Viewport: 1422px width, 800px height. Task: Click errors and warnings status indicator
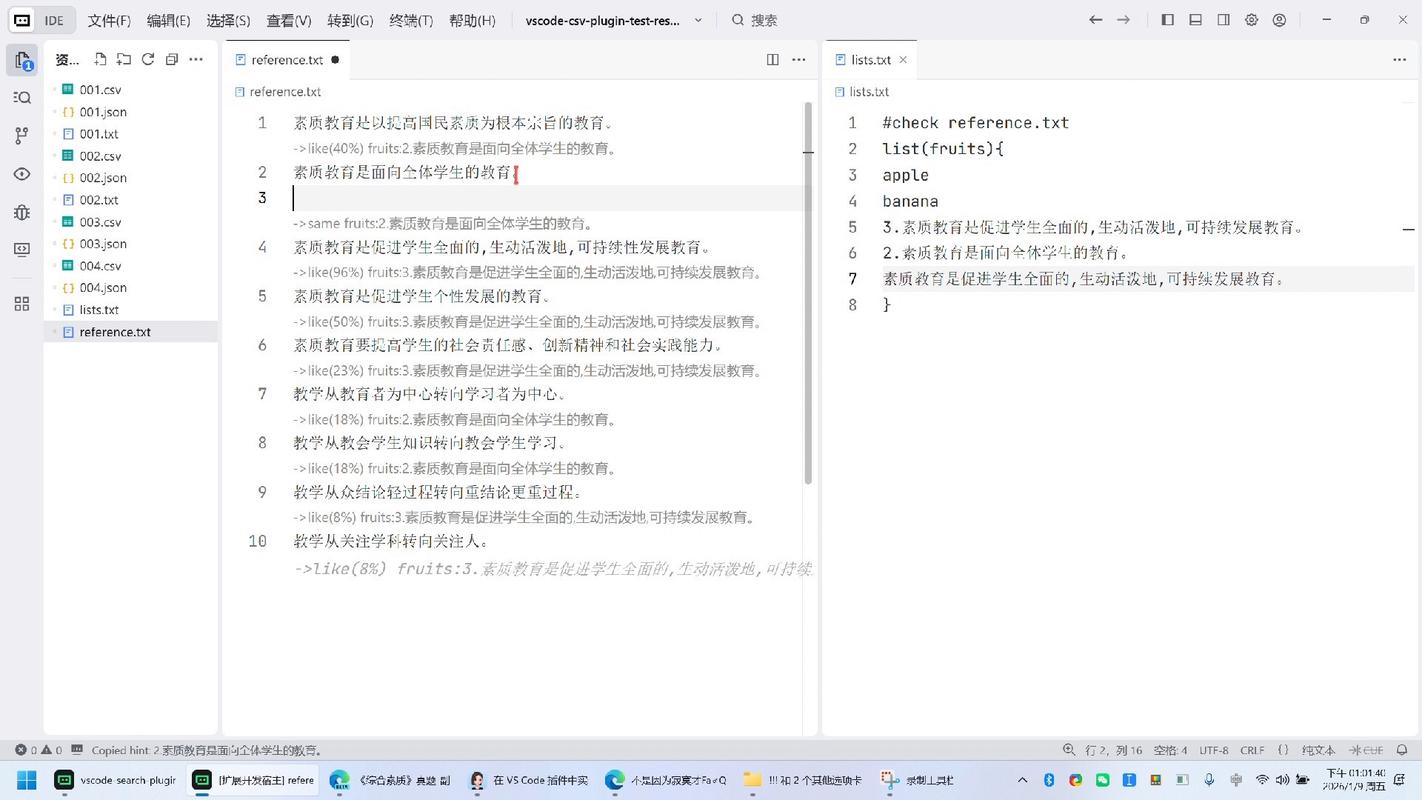[x=38, y=750]
